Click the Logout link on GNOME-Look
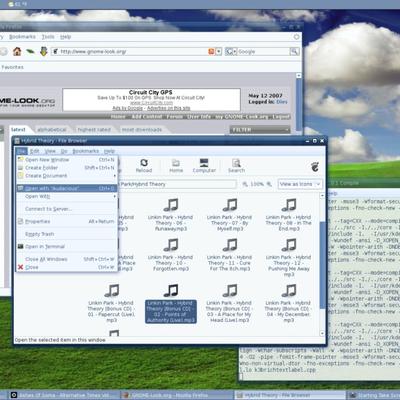Screen dimensions: 400x400 (x=281, y=116)
